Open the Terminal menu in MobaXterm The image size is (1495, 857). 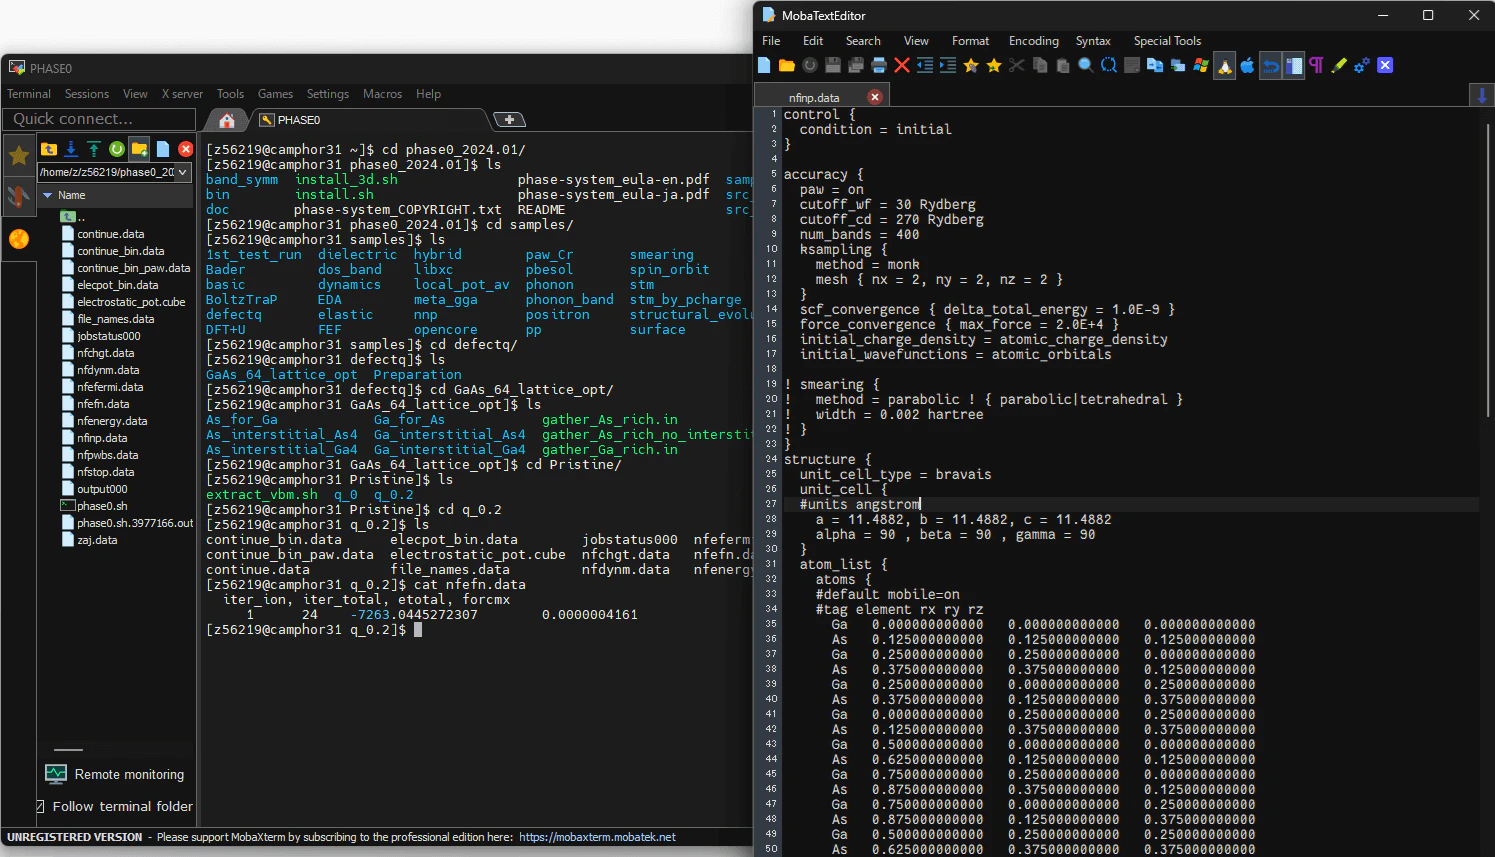29,94
